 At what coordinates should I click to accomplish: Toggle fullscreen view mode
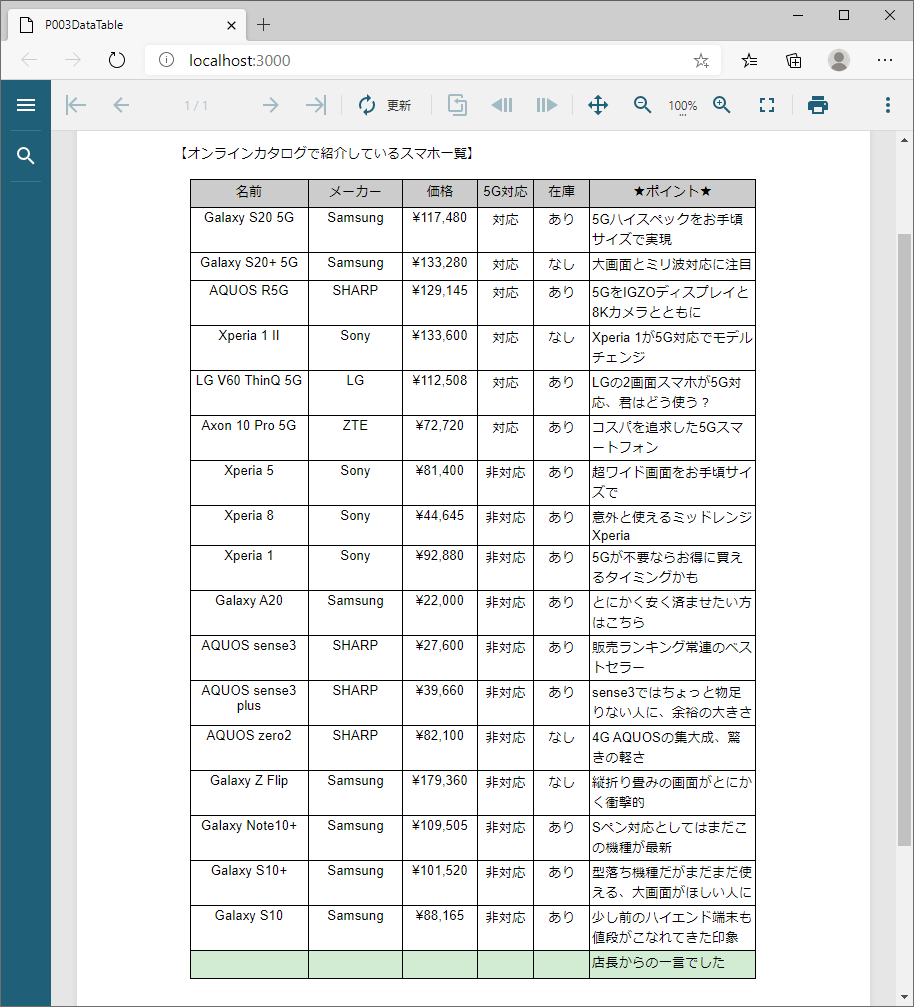[x=767, y=105]
